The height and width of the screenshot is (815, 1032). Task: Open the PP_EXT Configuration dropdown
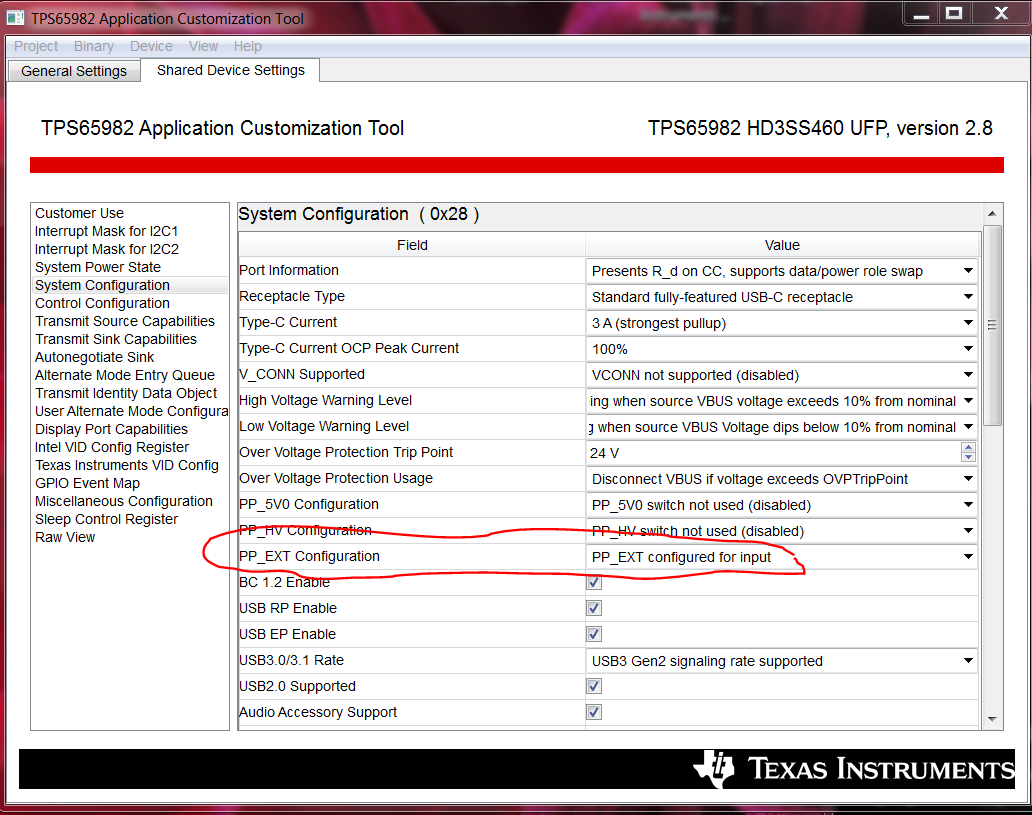pyautogui.click(x=781, y=557)
